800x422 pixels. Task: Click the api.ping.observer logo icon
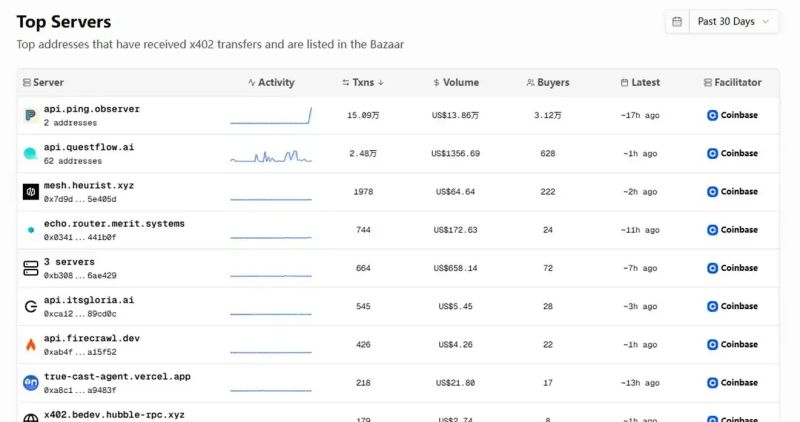(x=31, y=115)
